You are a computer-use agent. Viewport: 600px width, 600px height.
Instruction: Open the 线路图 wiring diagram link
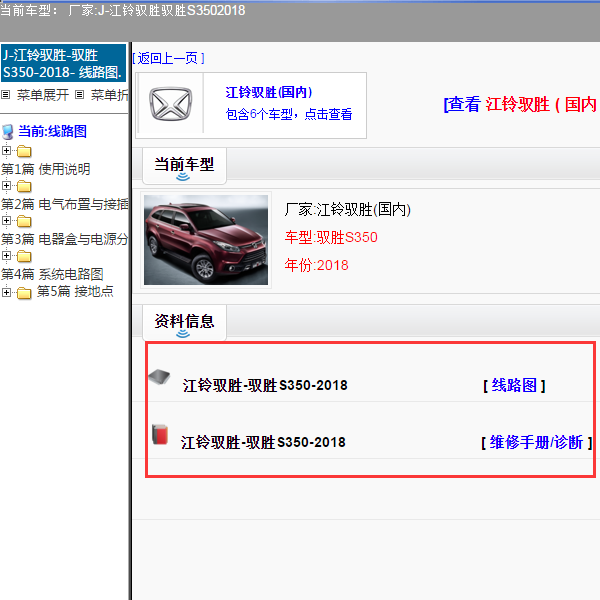514,385
